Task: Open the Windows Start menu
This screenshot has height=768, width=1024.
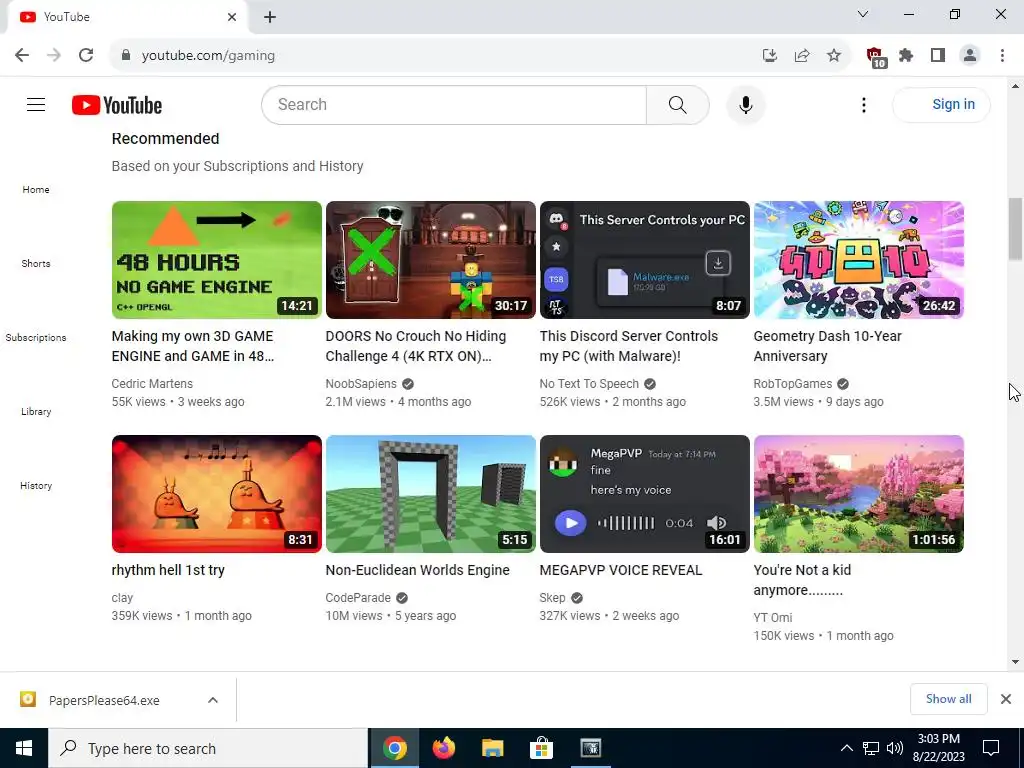Action: 24,748
